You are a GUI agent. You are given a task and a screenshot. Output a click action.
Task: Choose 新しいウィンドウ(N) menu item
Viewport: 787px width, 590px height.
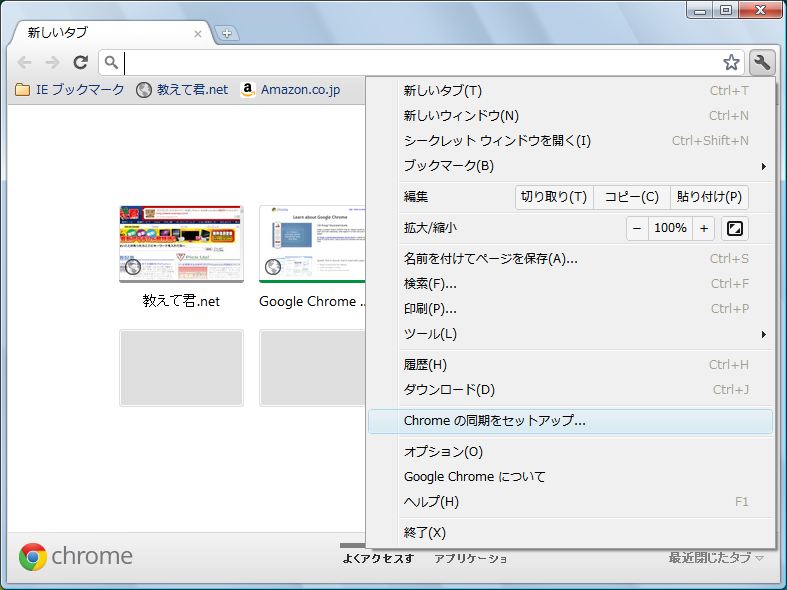(x=571, y=116)
